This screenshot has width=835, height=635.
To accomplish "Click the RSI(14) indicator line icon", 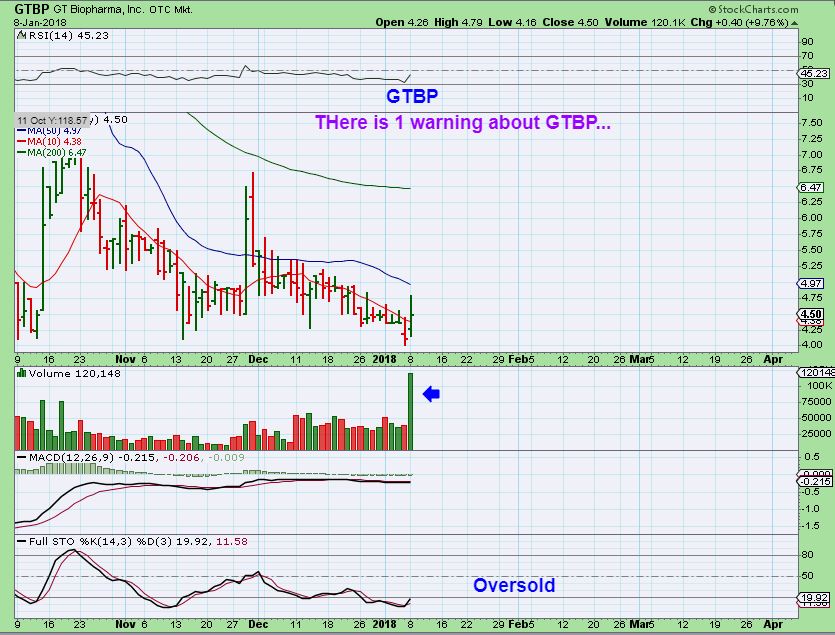I will [22, 35].
